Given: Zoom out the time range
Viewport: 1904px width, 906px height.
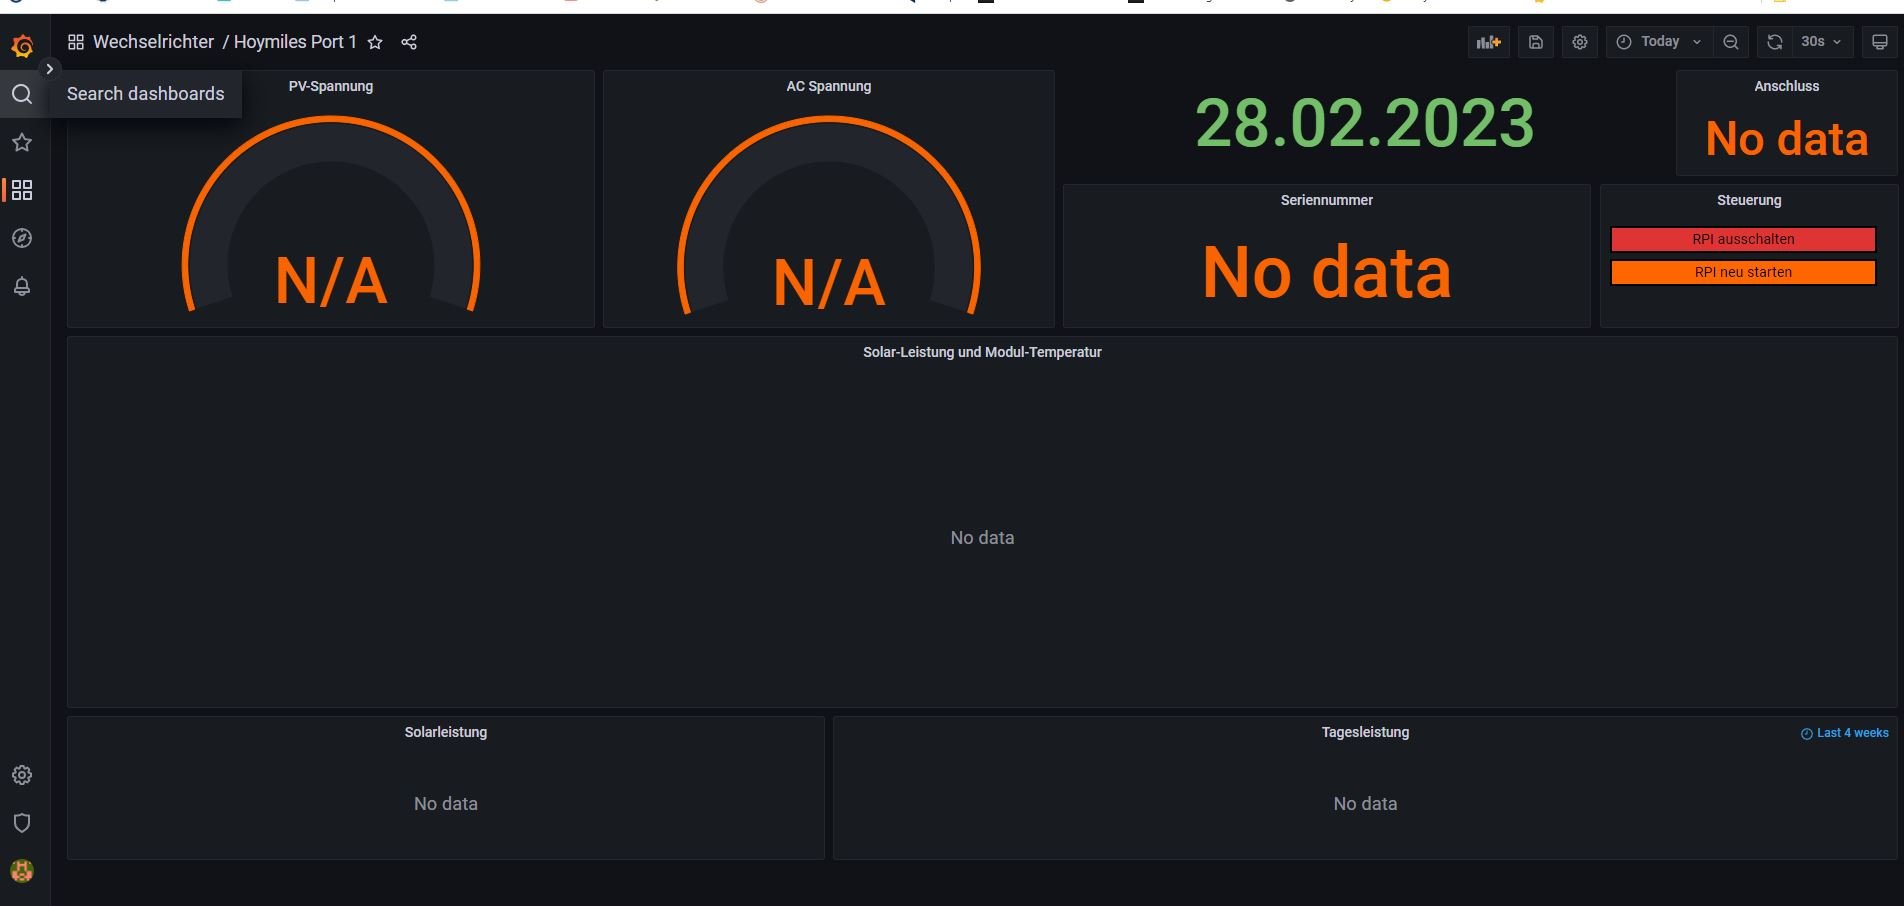Looking at the screenshot, I should [1731, 42].
